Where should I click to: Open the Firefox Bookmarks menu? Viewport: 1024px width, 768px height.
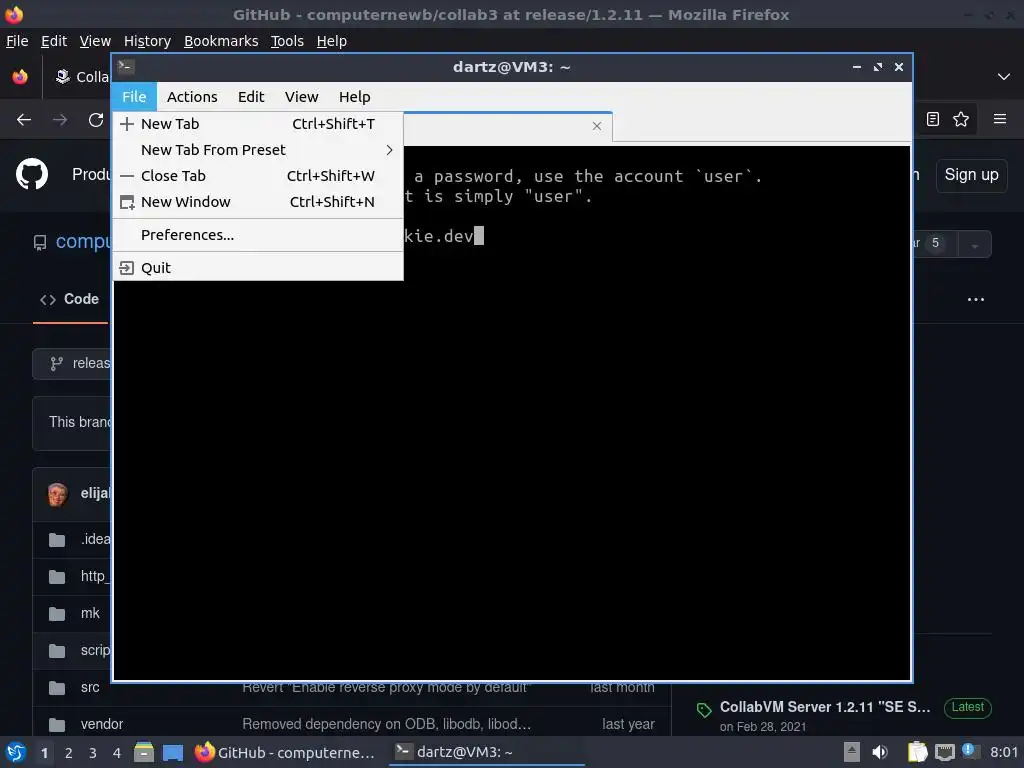(221, 41)
